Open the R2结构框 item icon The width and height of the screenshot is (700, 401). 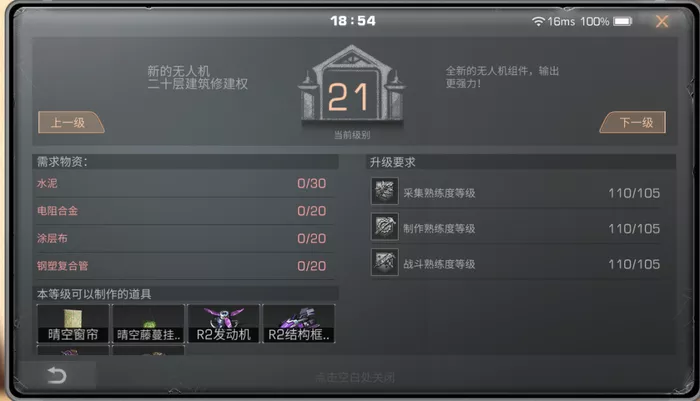point(299,324)
